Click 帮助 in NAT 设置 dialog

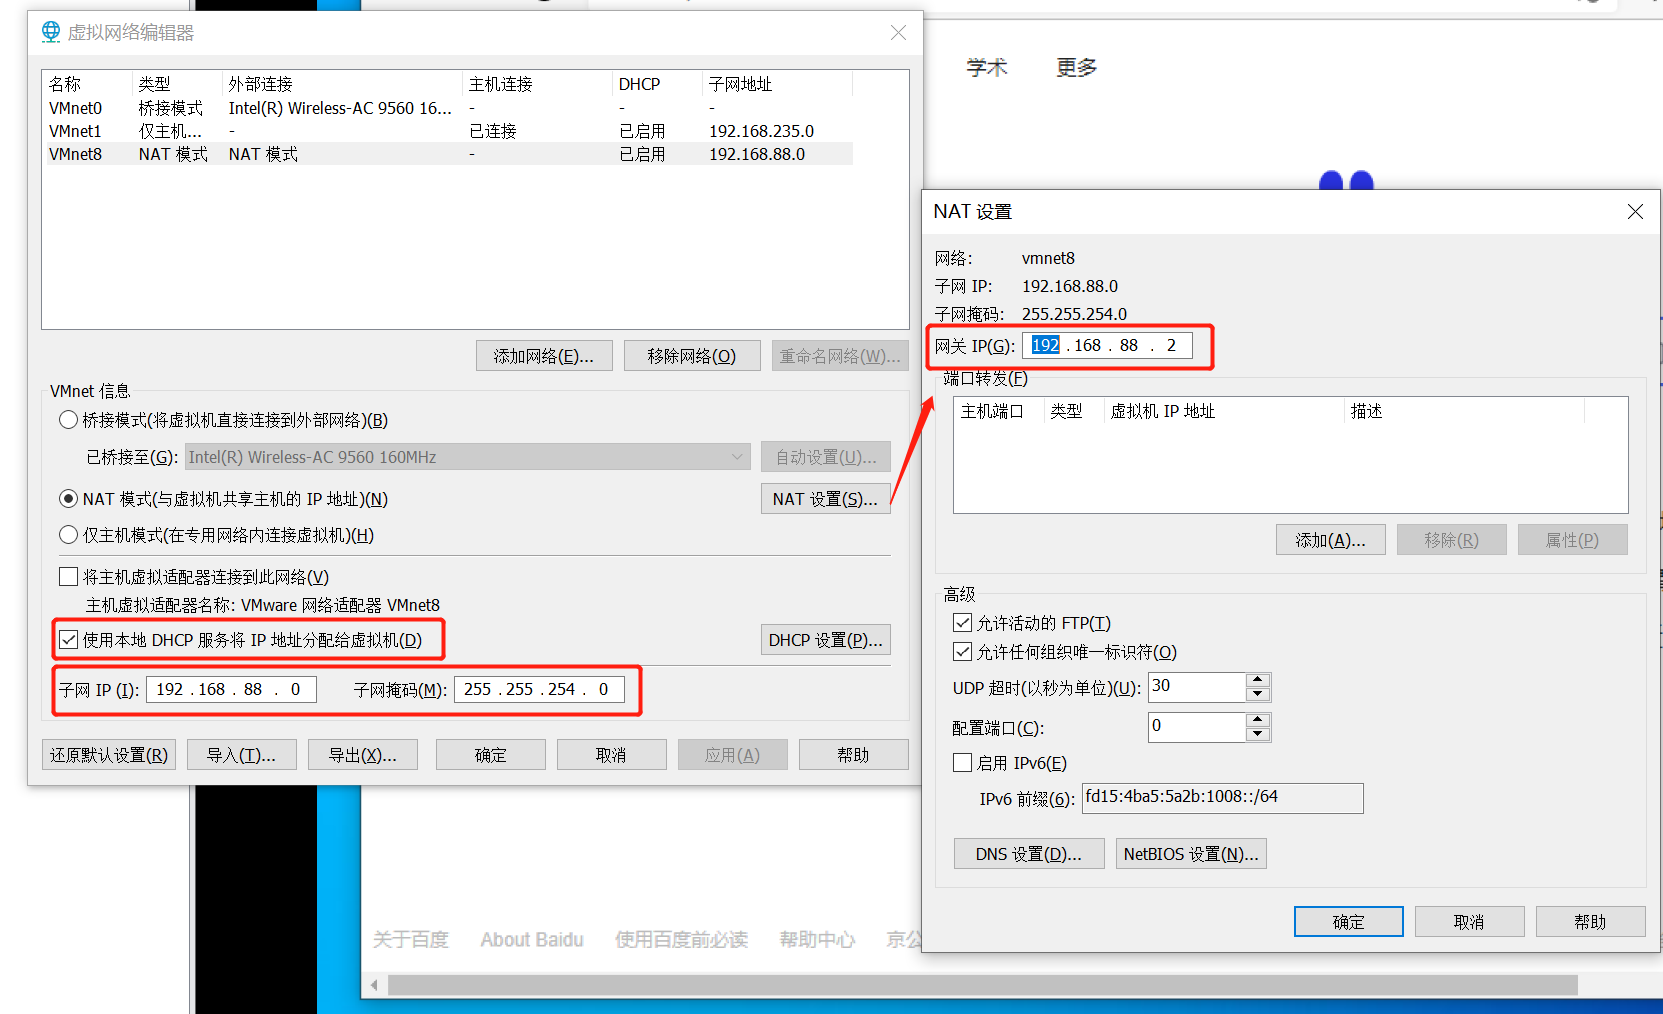[1591, 922]
